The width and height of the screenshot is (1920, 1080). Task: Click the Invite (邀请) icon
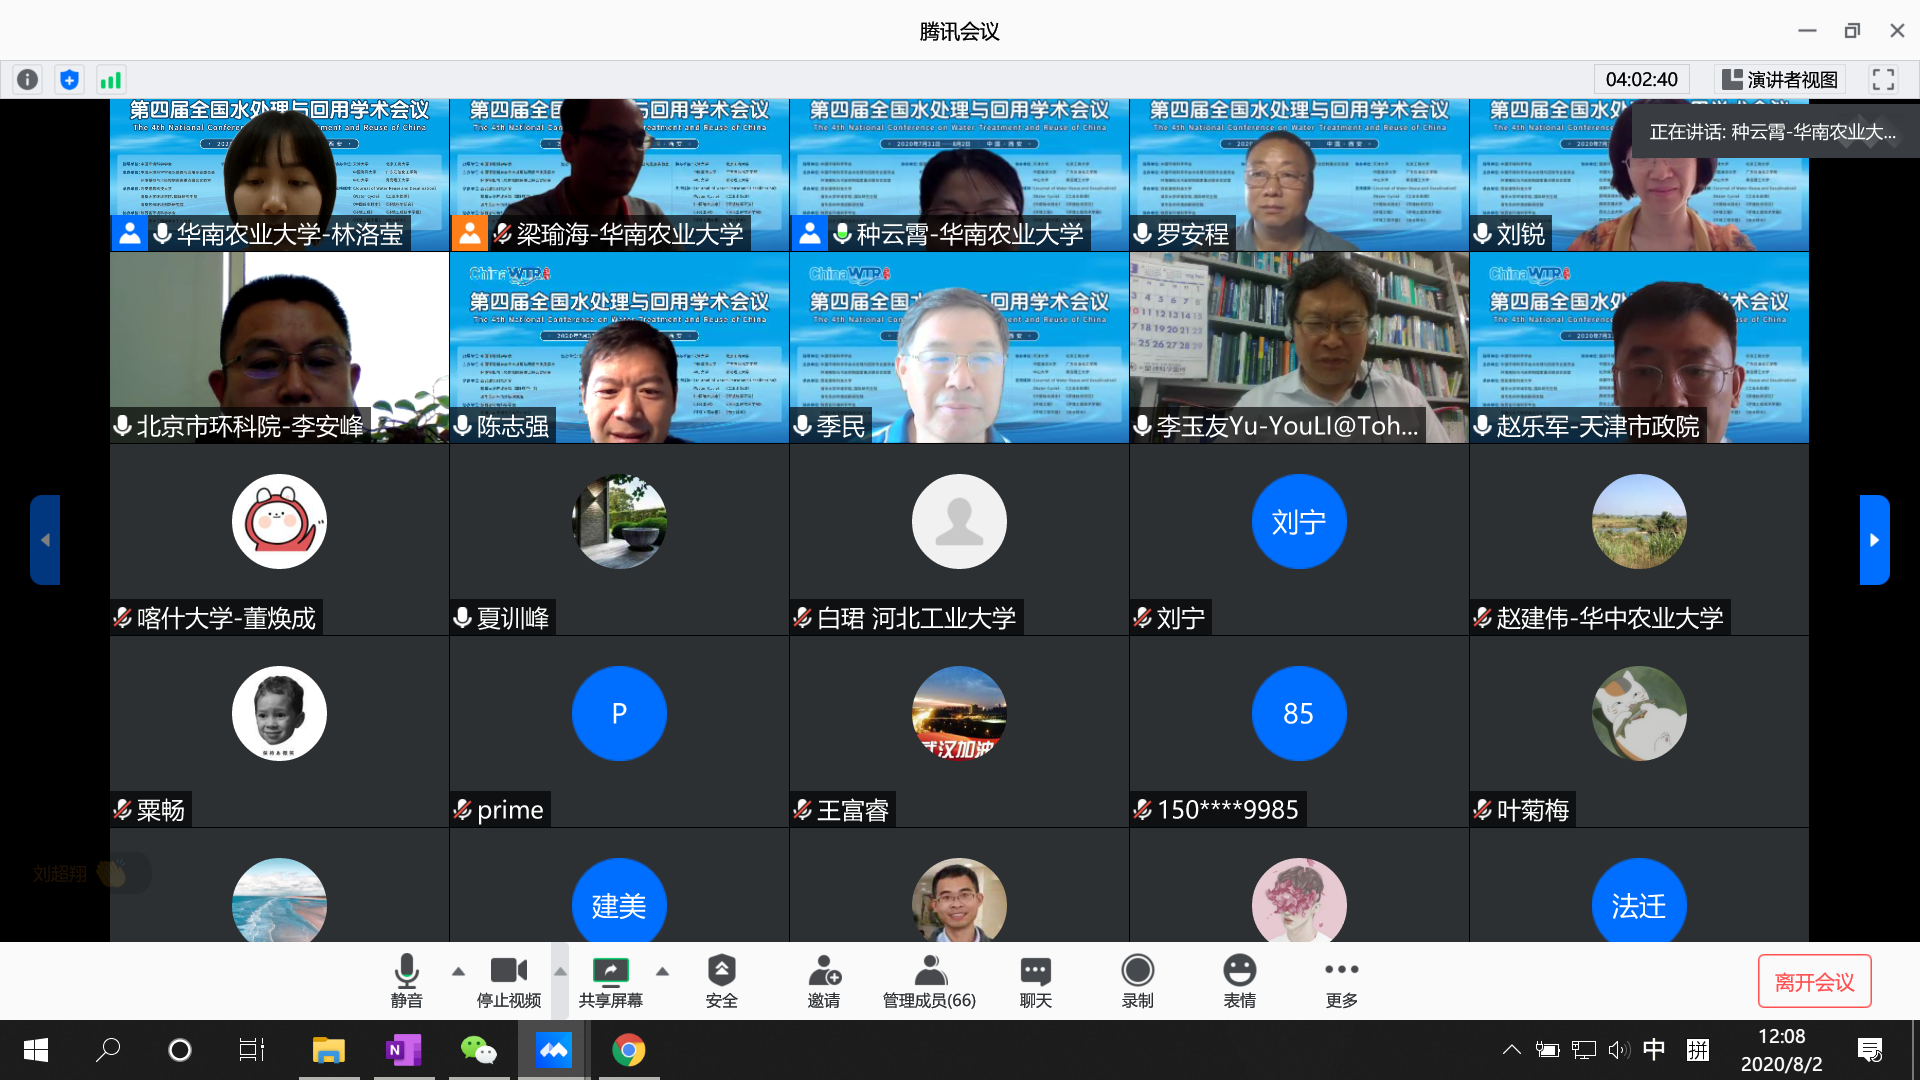[824, 980]
